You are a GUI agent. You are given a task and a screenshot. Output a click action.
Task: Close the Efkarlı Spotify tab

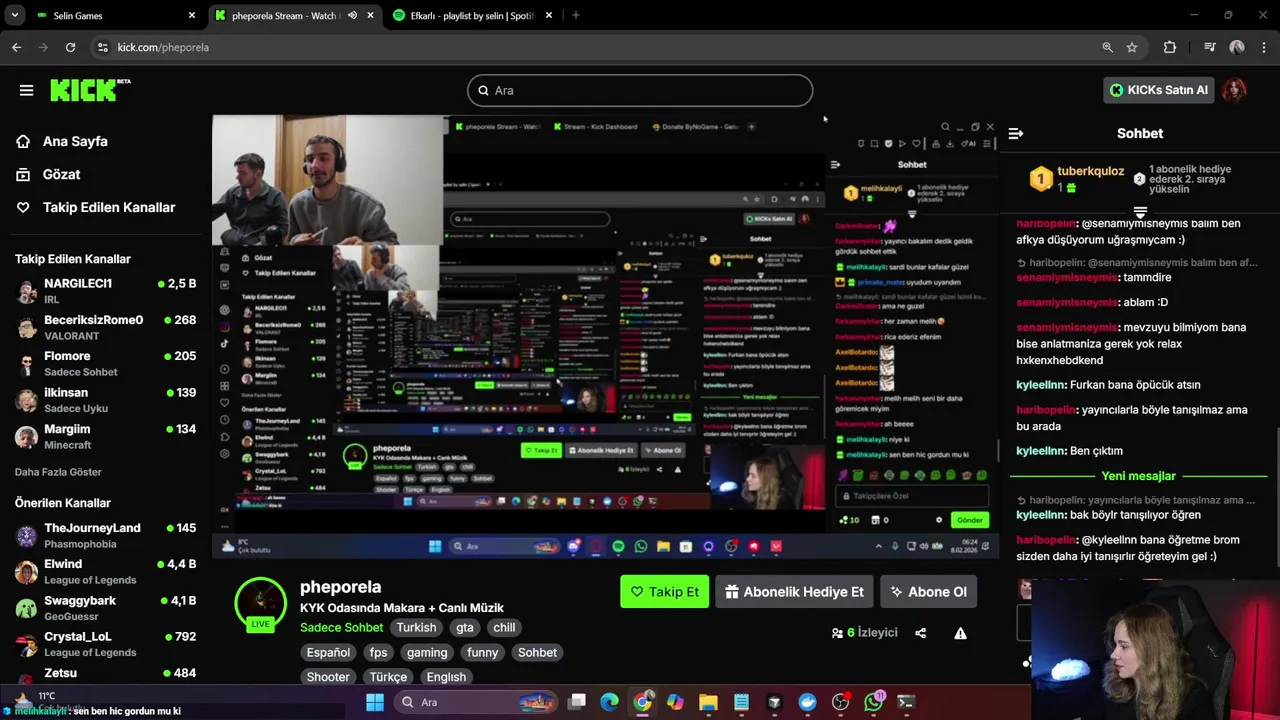tap(551, 16)
